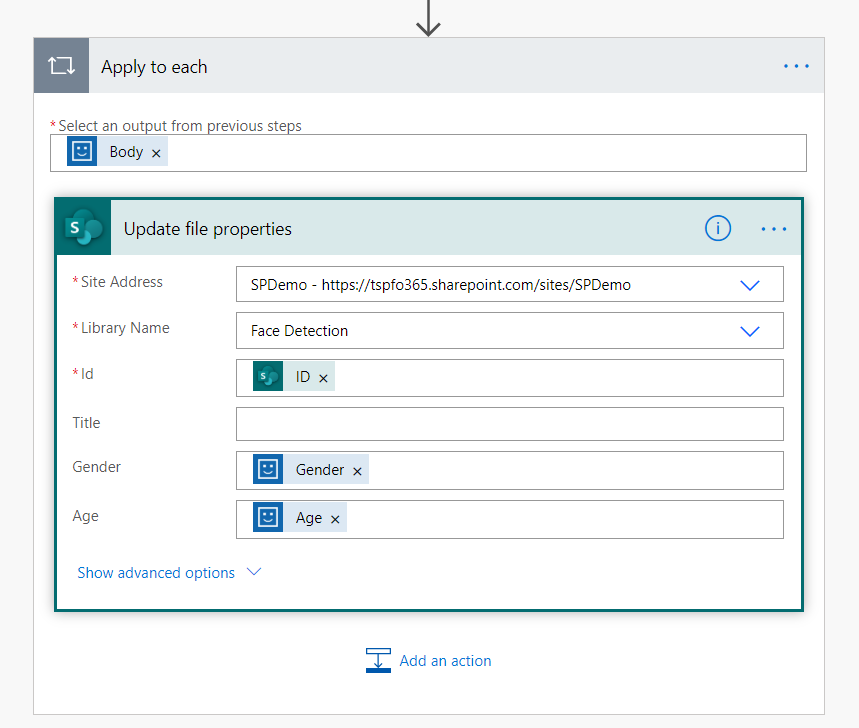This screenshot has height=728, width=859.
Task: Click the SharePoint icon in action header
Action: 83,229
